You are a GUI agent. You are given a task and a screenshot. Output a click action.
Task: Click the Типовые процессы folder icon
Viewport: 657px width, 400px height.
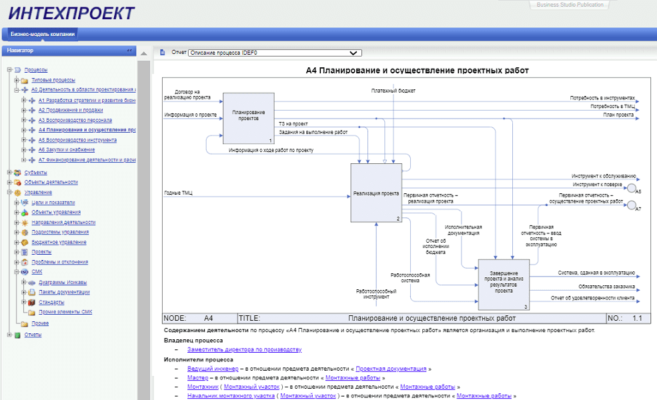(25, 80)
